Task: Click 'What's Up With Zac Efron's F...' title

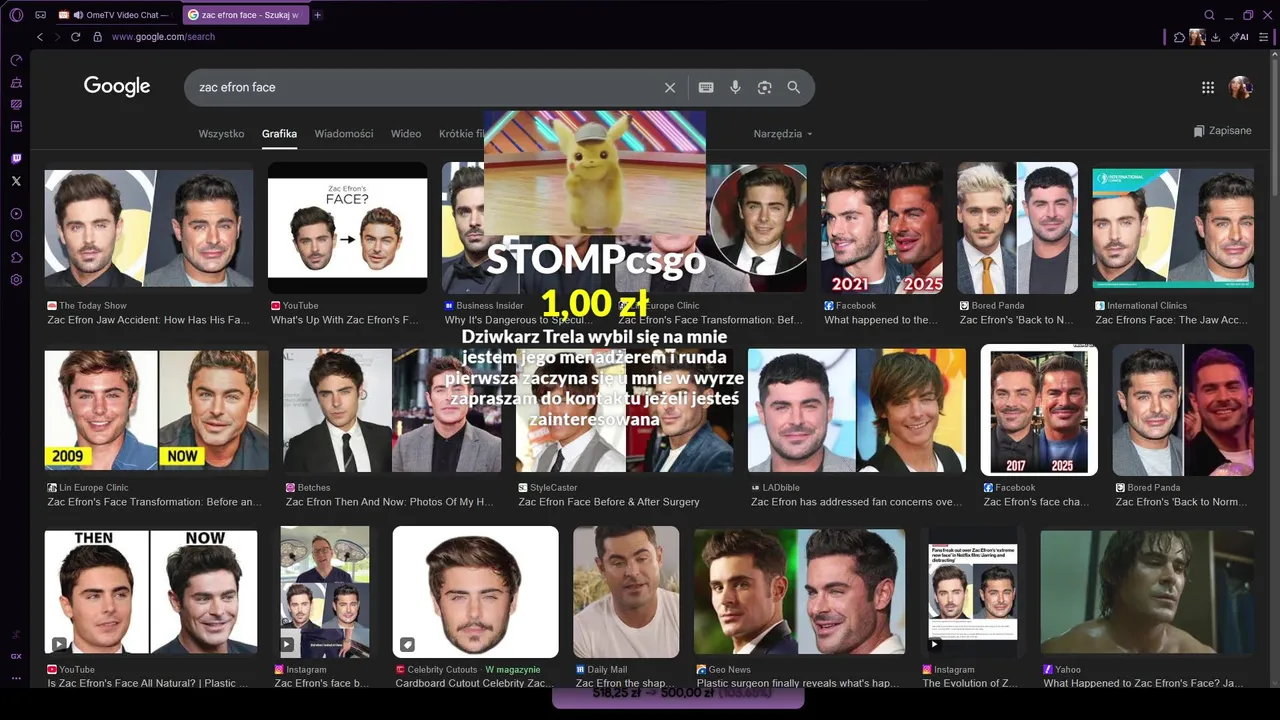Action: tap(345, 320)
